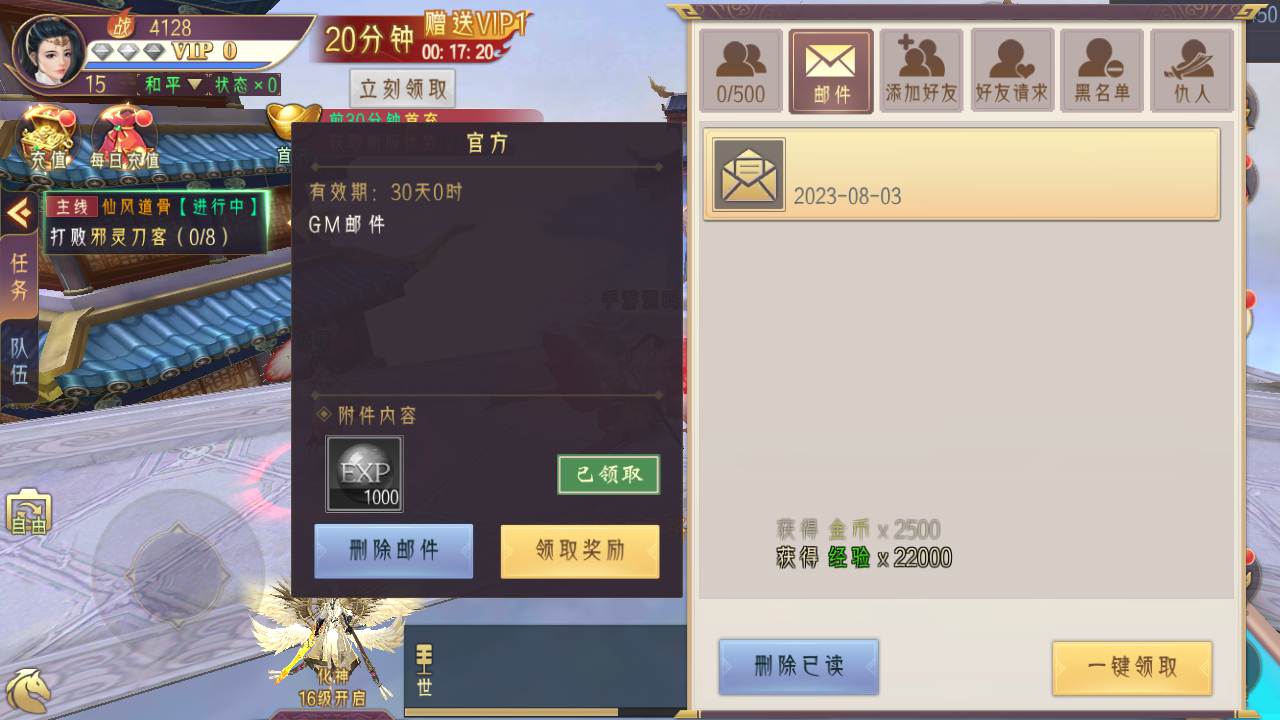Click the 立刻领取 claim now button
This screenshot has width=1280, height=720.
(403, 89)
